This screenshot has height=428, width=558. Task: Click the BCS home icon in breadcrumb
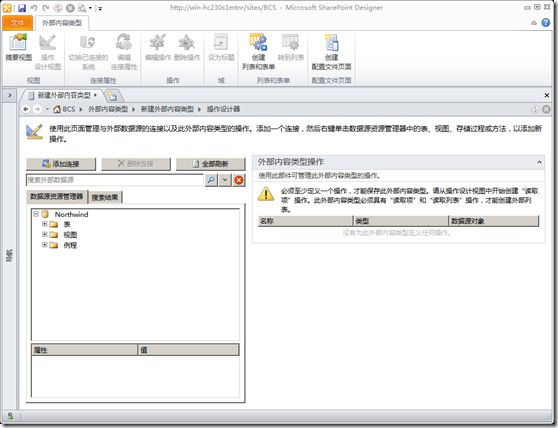coord(57,109)
